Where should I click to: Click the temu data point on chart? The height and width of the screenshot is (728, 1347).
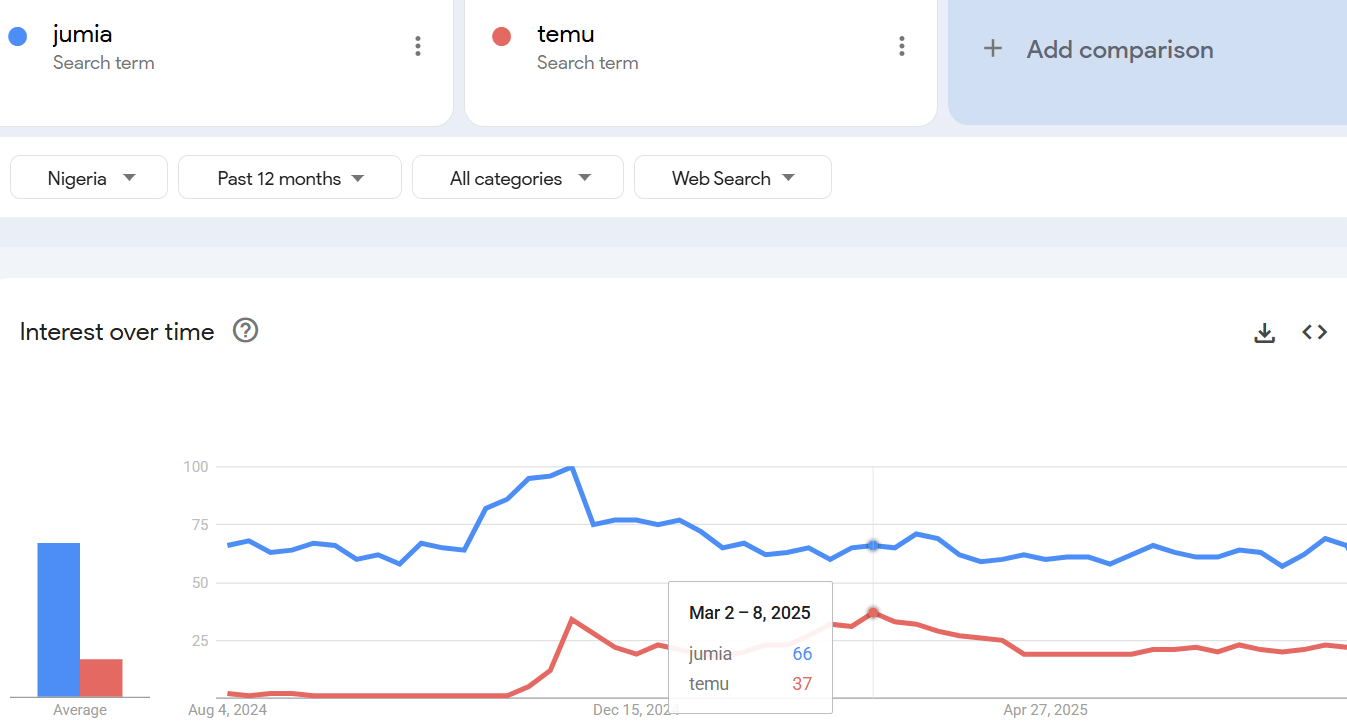tap(873, 612)
